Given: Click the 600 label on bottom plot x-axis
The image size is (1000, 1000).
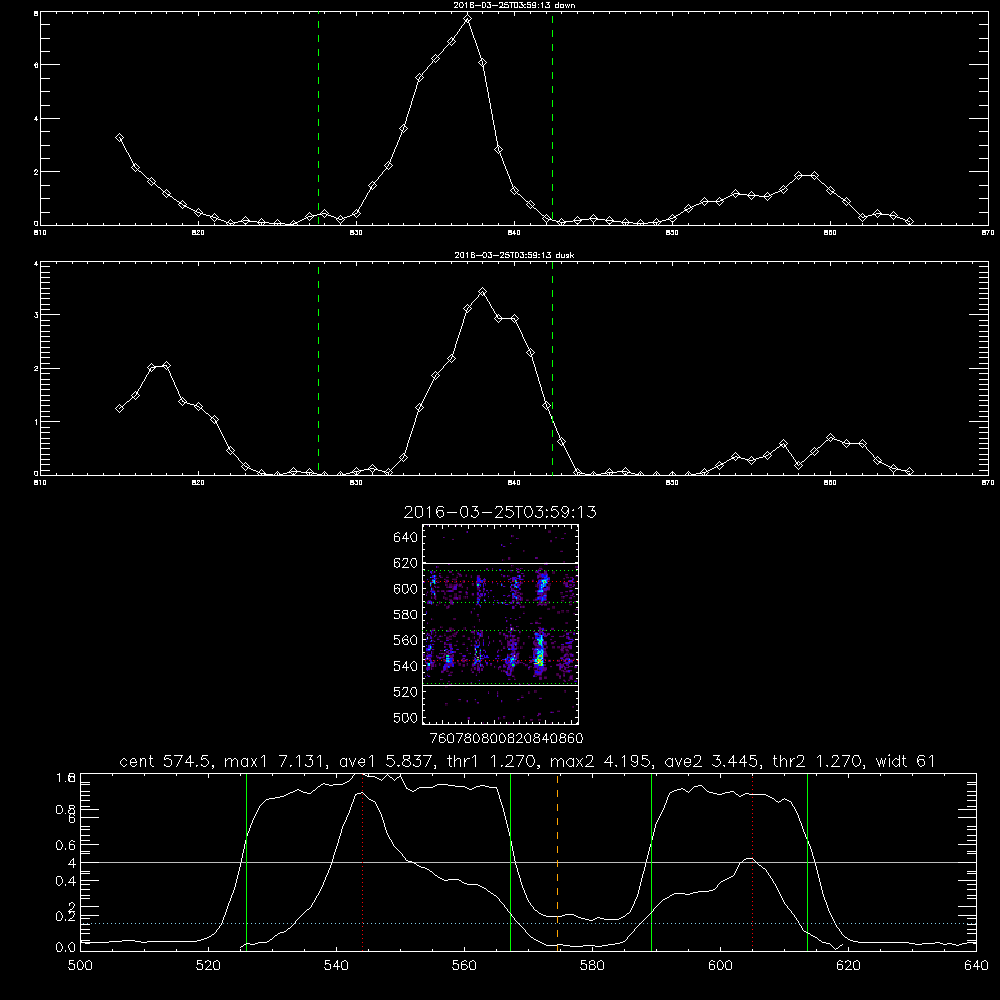Looking at the screenshot, I should coord(720,965).
